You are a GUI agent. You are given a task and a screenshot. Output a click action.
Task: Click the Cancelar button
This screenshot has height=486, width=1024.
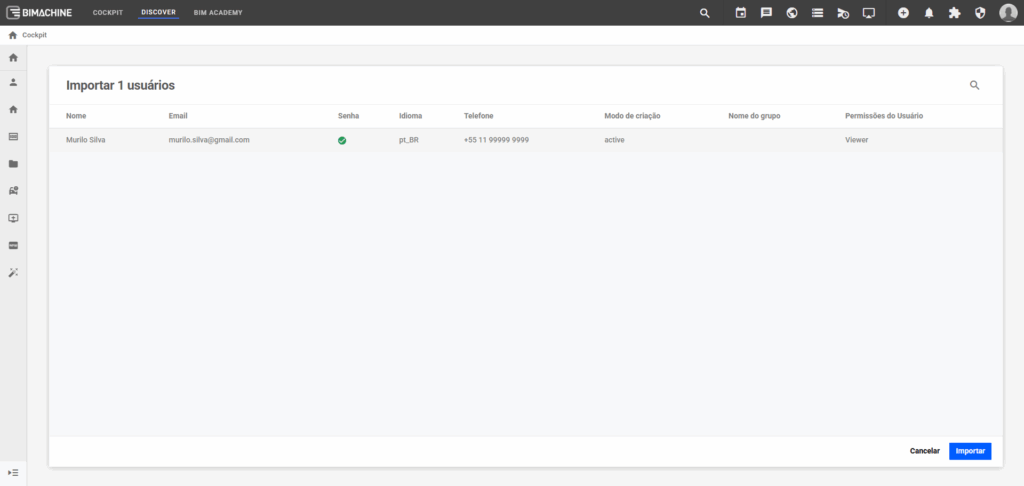pos(924,451)
